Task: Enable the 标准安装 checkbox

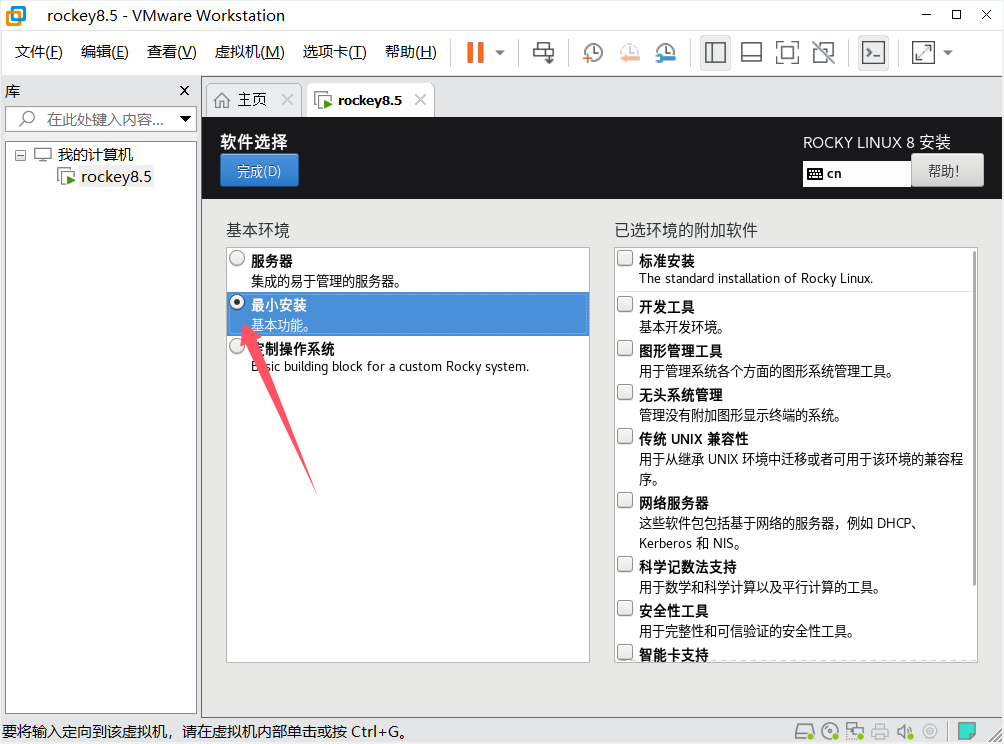Action: 625,258
